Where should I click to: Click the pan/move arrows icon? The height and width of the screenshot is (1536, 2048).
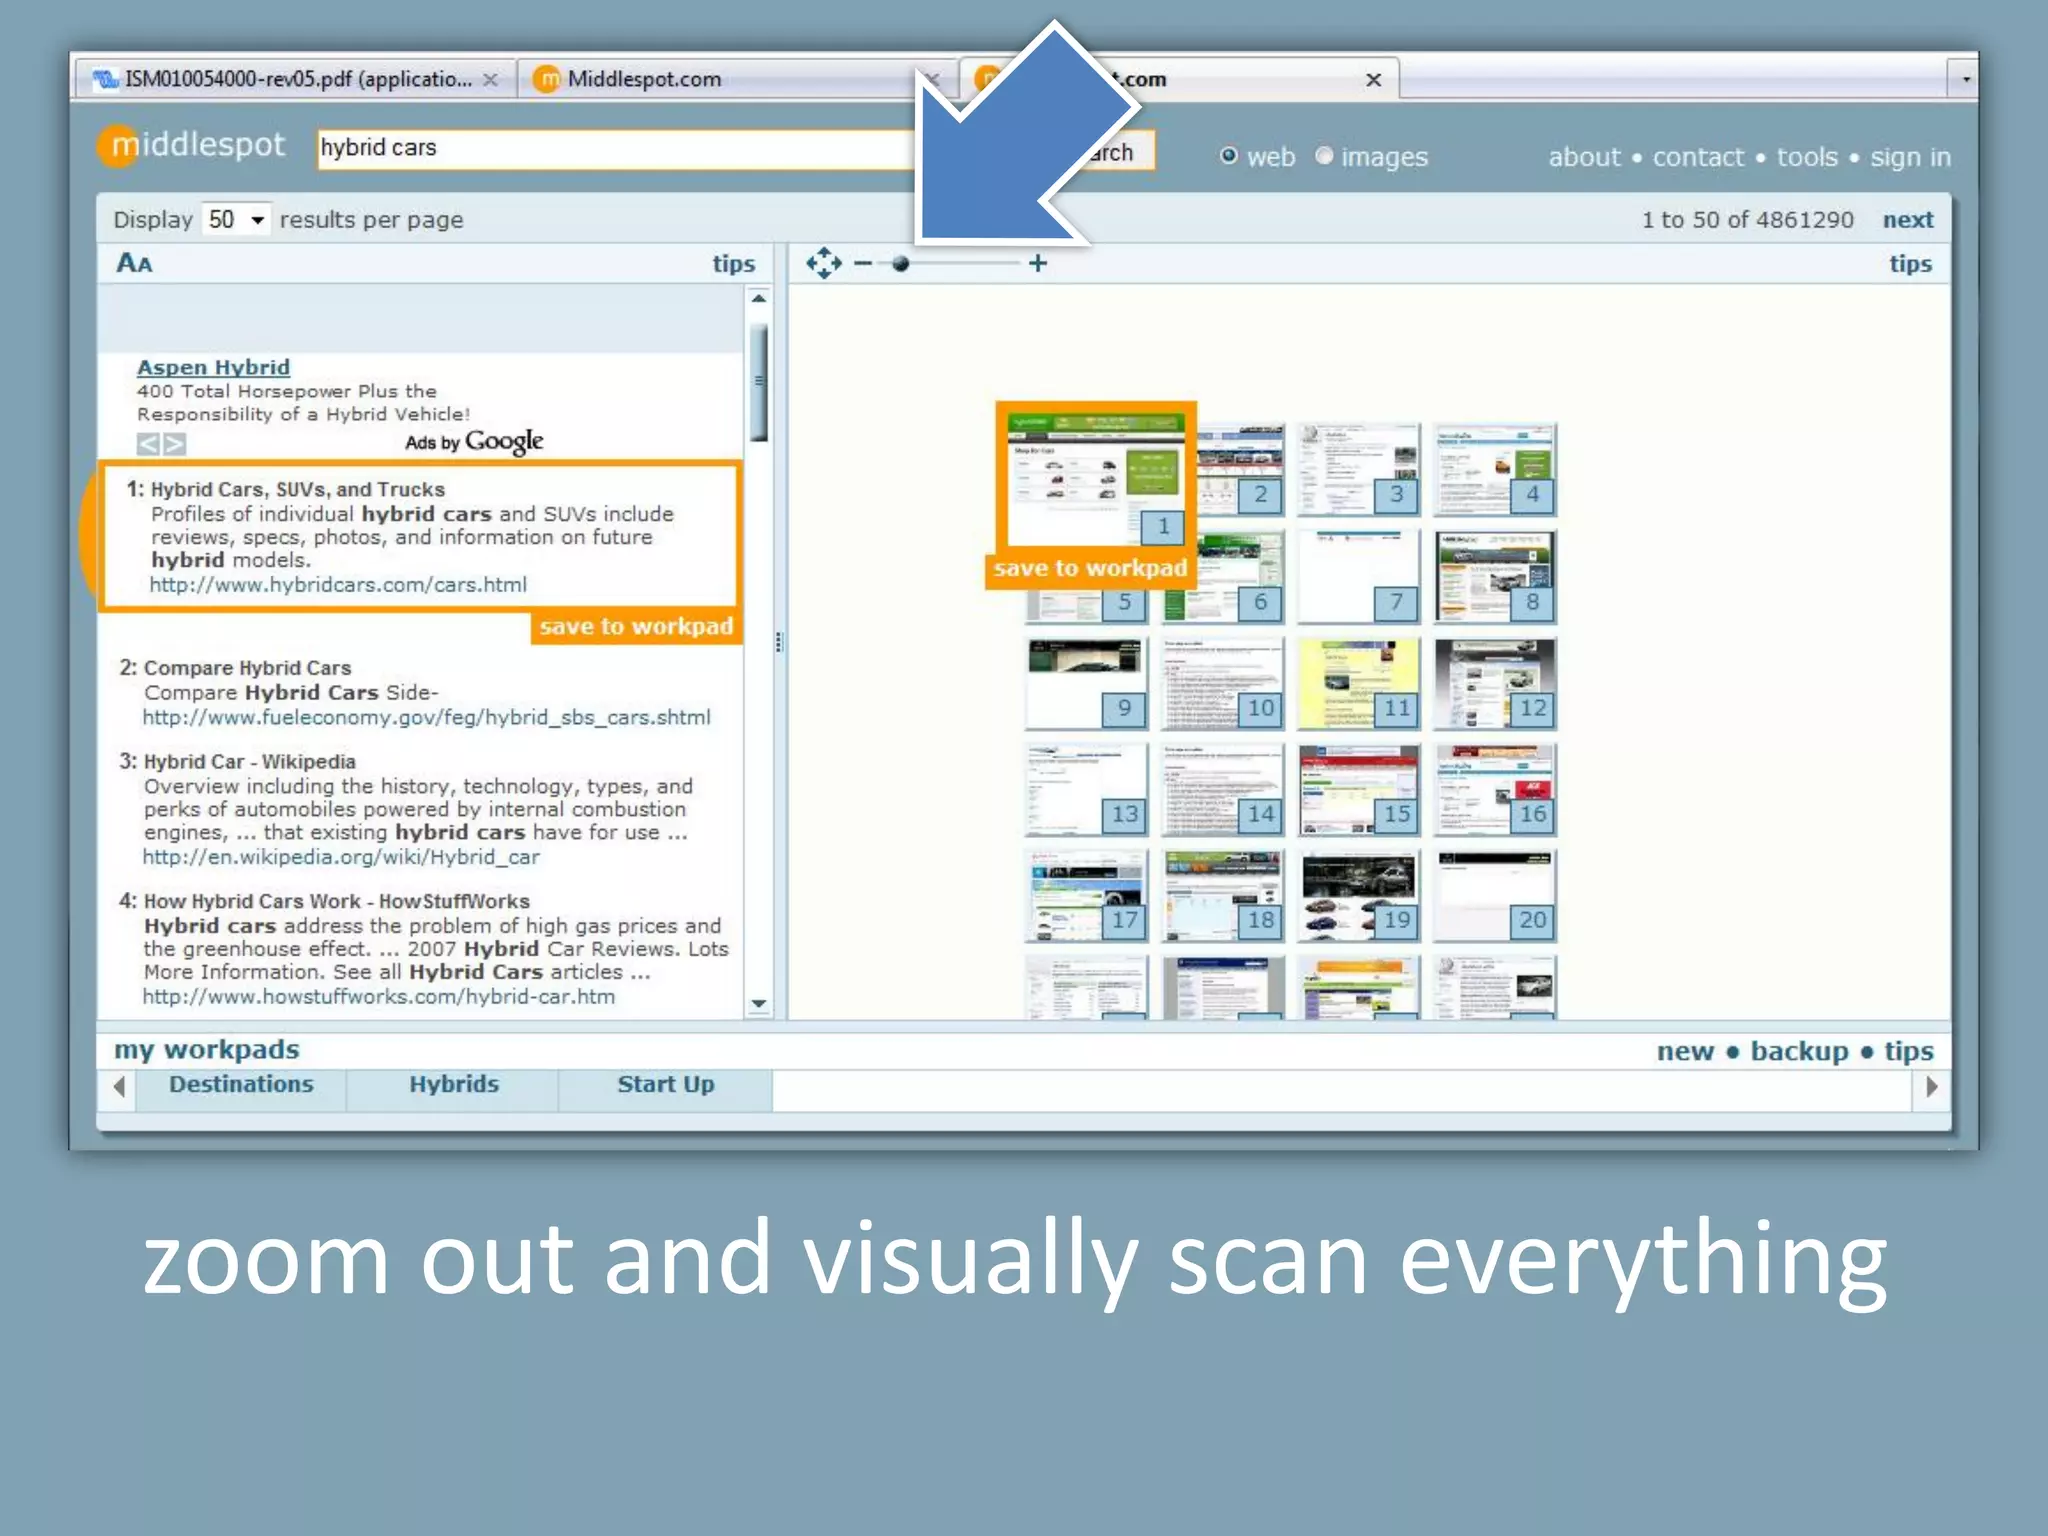pyautogui.click(x=823, y=263)
